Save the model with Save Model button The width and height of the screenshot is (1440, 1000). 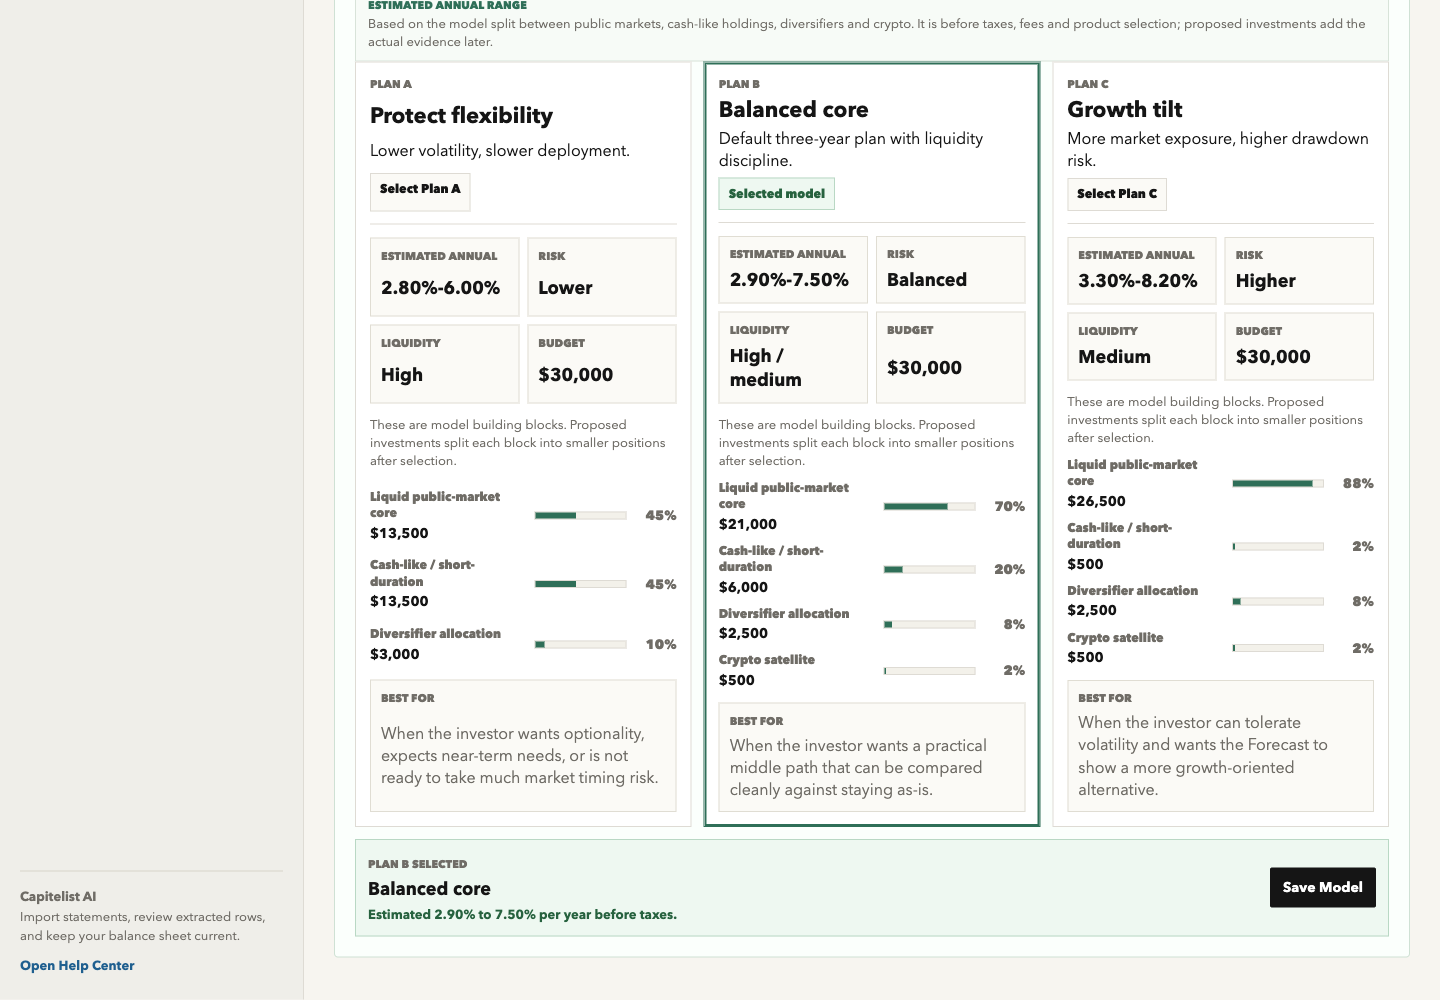tap(1322, 887)
